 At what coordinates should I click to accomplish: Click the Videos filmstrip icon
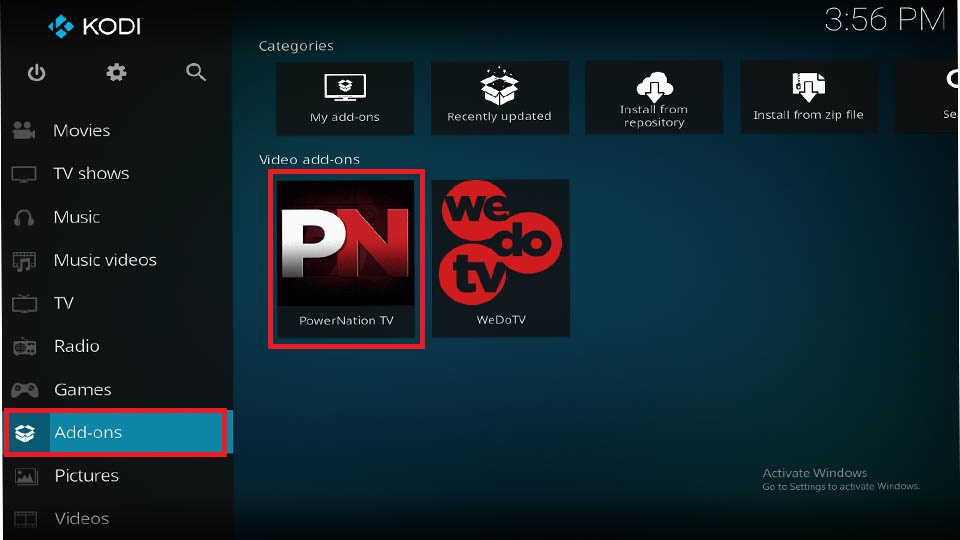point(26,519)
